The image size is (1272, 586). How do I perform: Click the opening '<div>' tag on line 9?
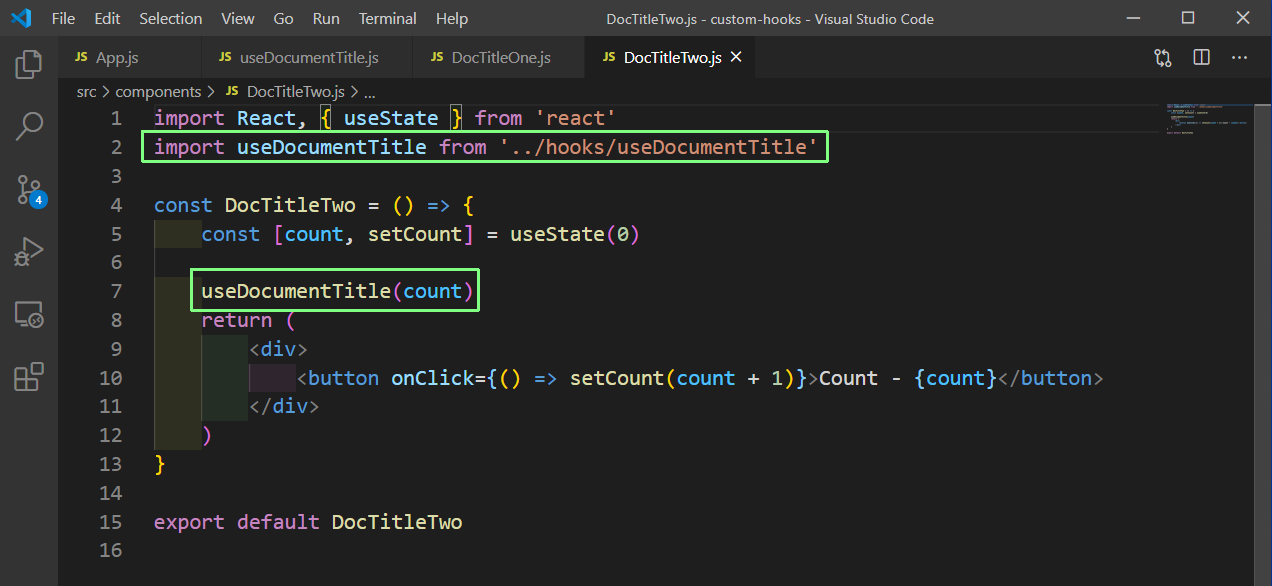pos(278,349)
